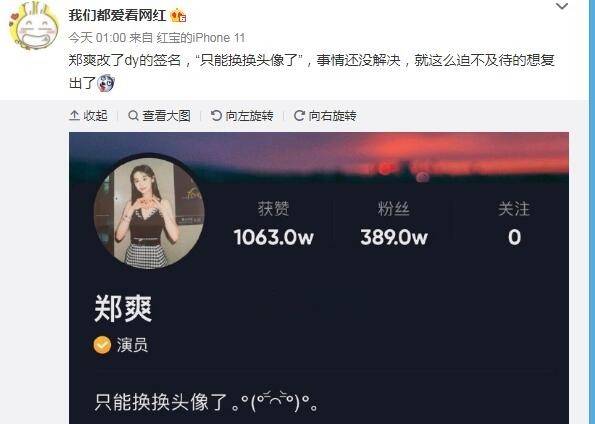Expand the post options chevron menu

(562, 6)
